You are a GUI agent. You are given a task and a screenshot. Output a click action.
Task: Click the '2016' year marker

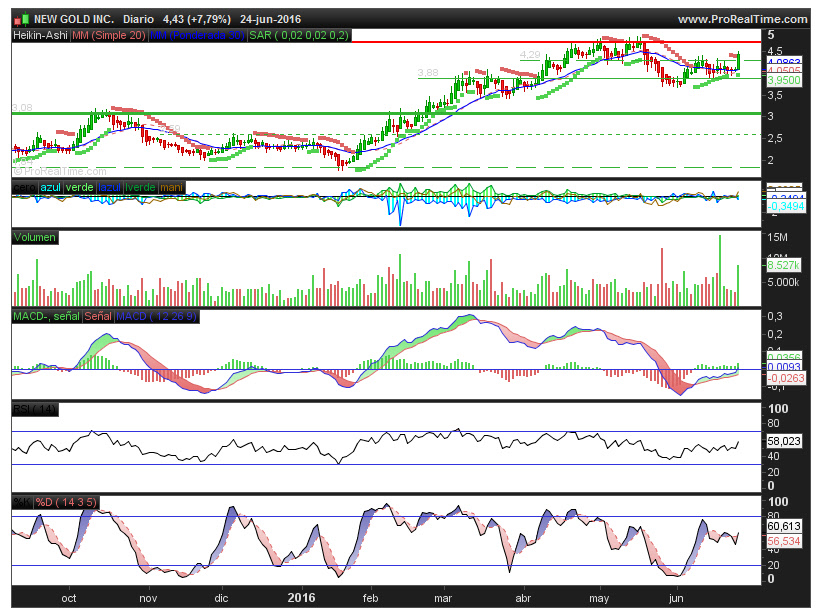(x=301, y=598)
